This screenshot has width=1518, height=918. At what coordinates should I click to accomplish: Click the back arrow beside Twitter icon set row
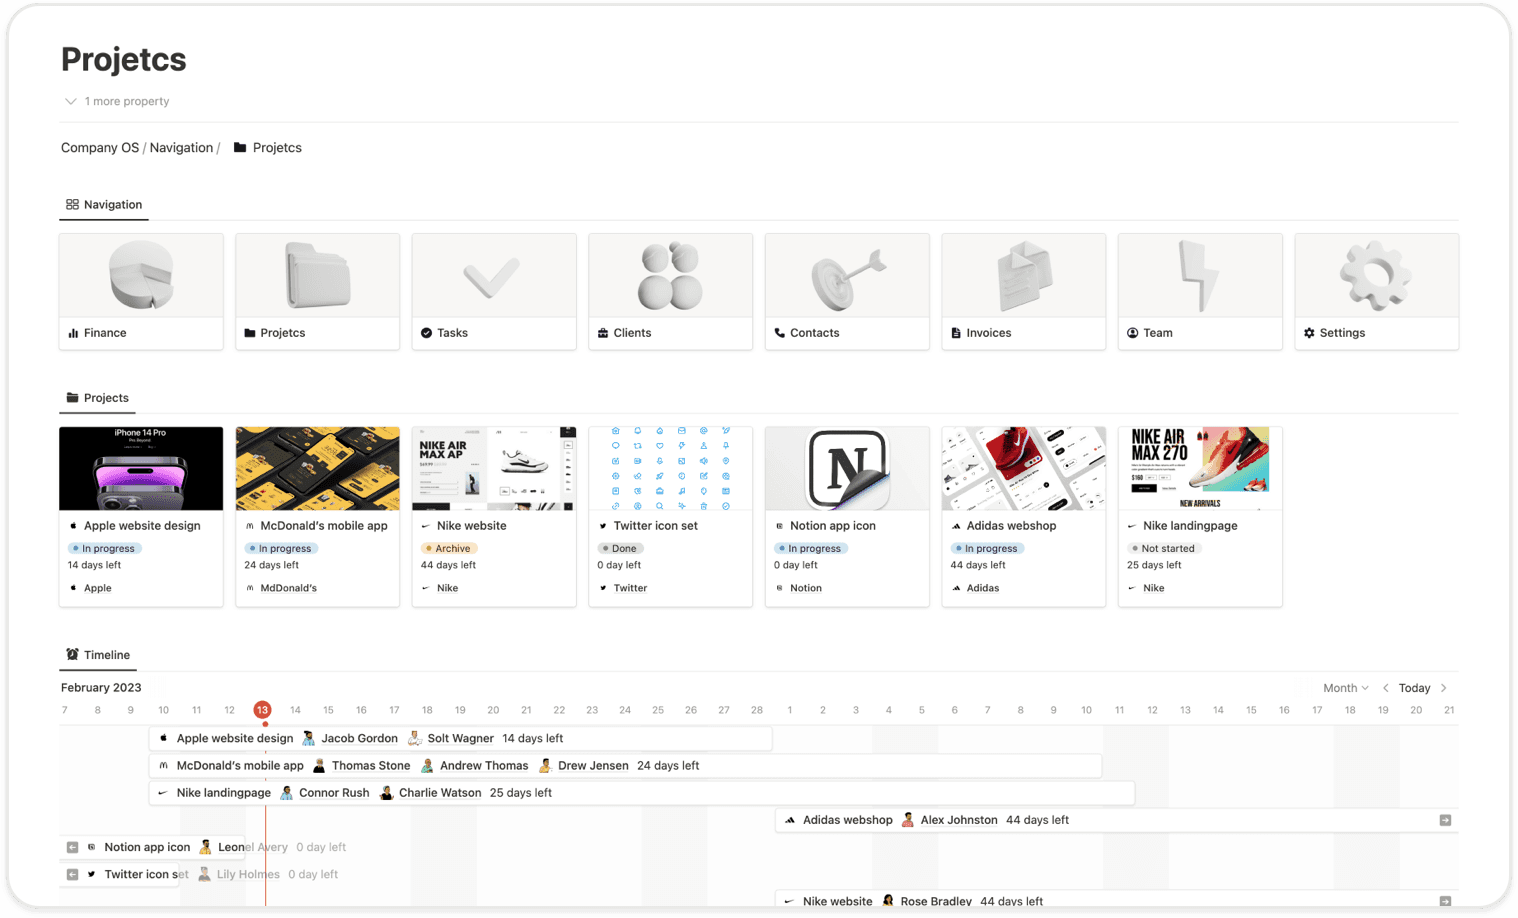pyautogui.click(x=72, y=874)
